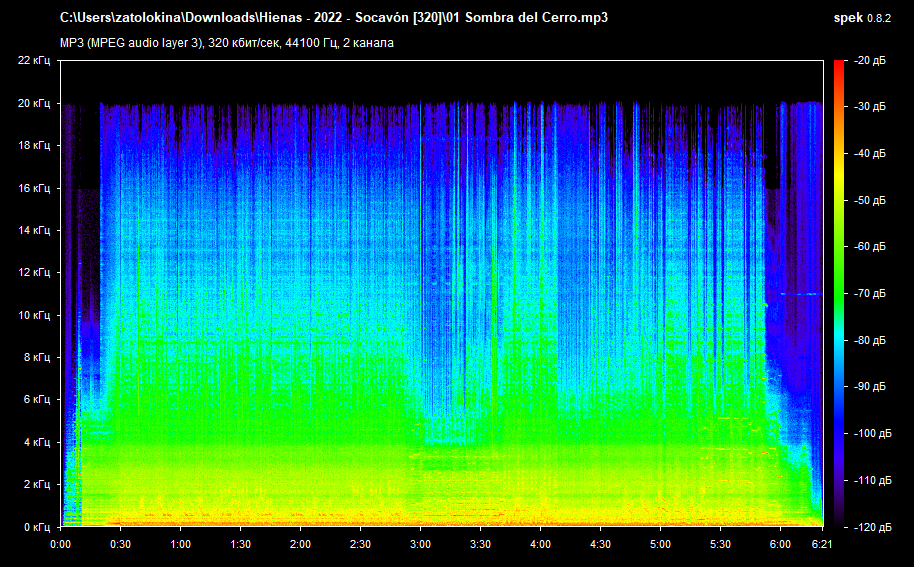The image size is (914, 567).
Task: Click the -20 дБ level label
Action: 871,61
